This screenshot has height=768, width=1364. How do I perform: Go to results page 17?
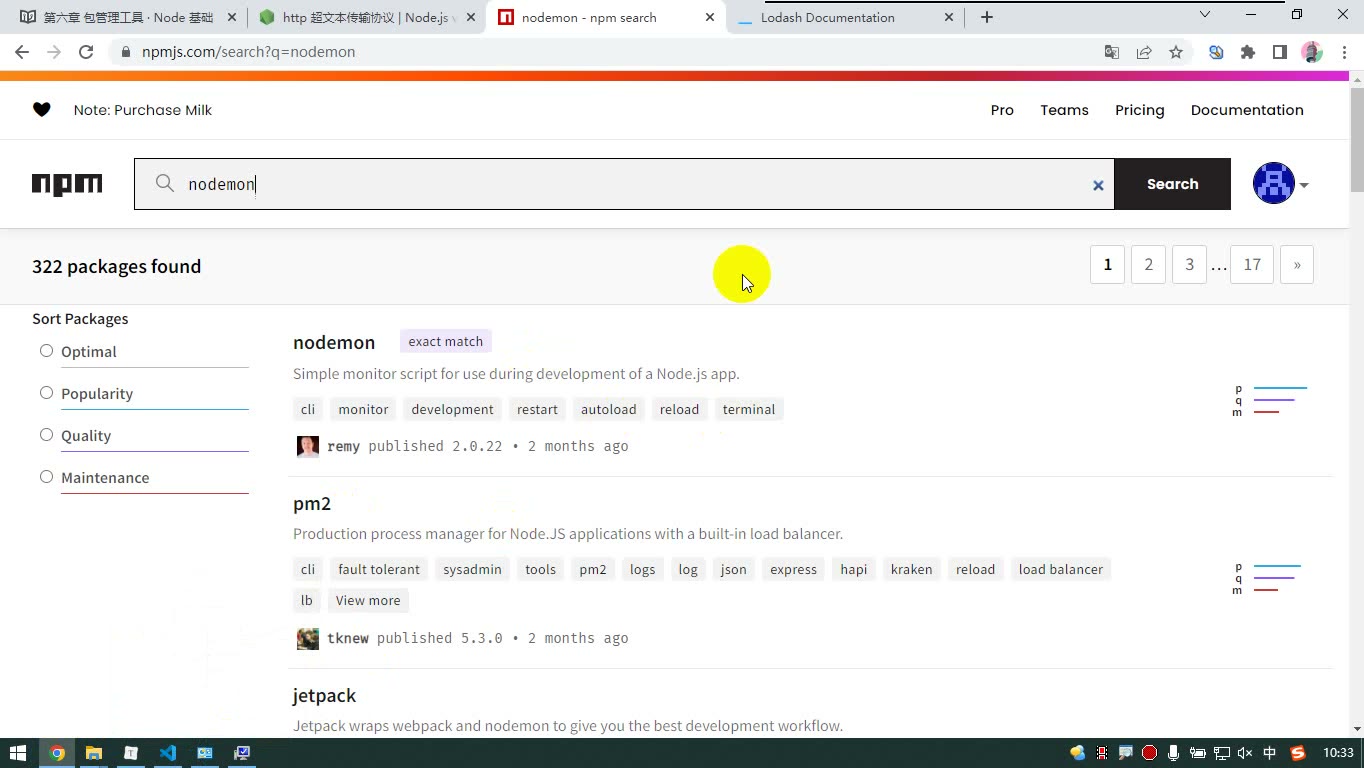pyautogui.click(x=1252, y=265)
